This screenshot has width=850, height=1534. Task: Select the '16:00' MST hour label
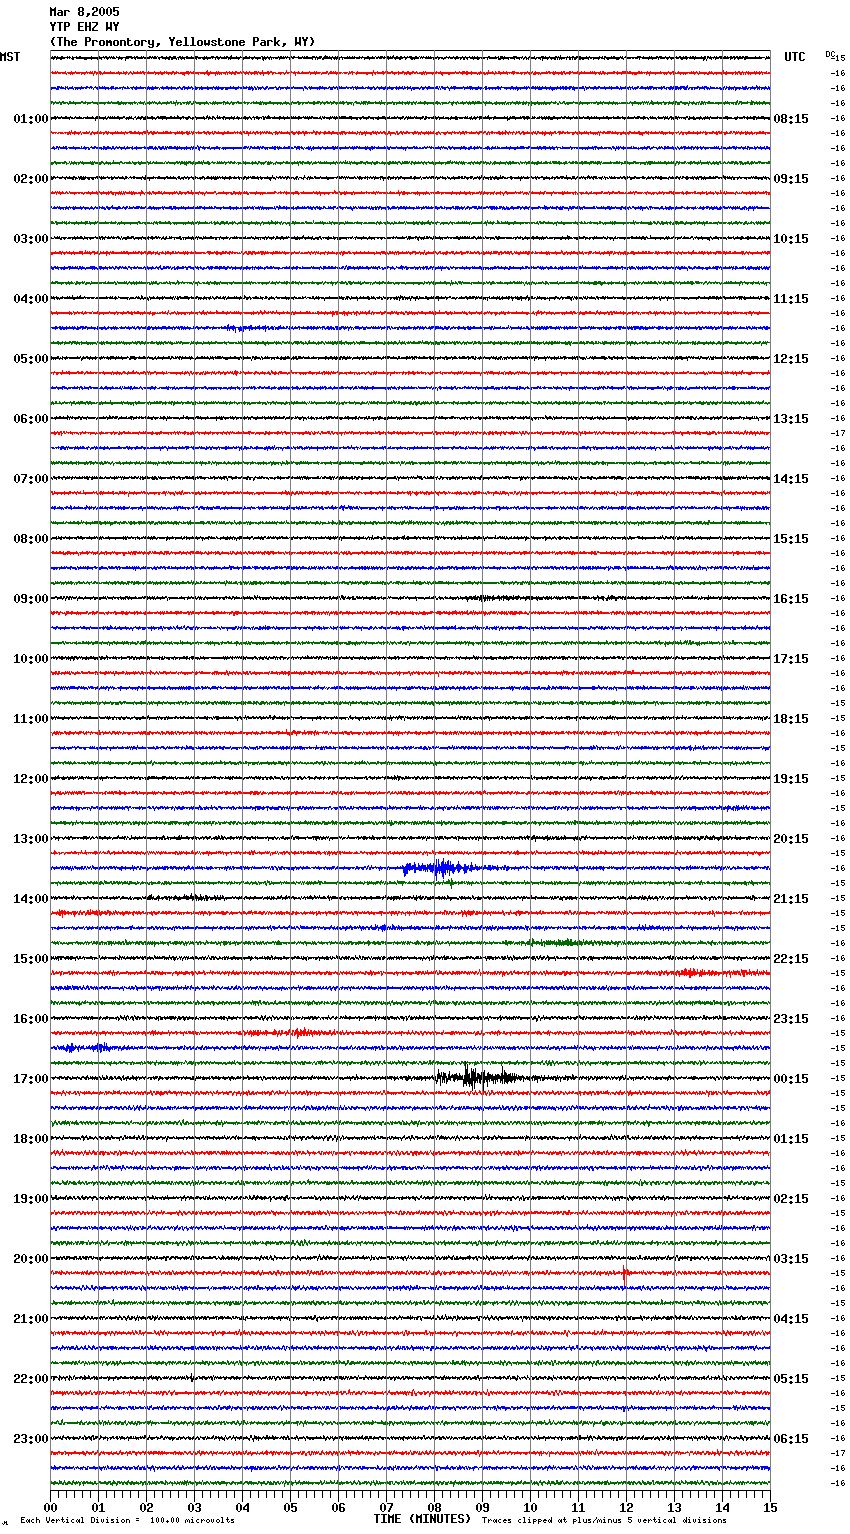(31, 1019)
